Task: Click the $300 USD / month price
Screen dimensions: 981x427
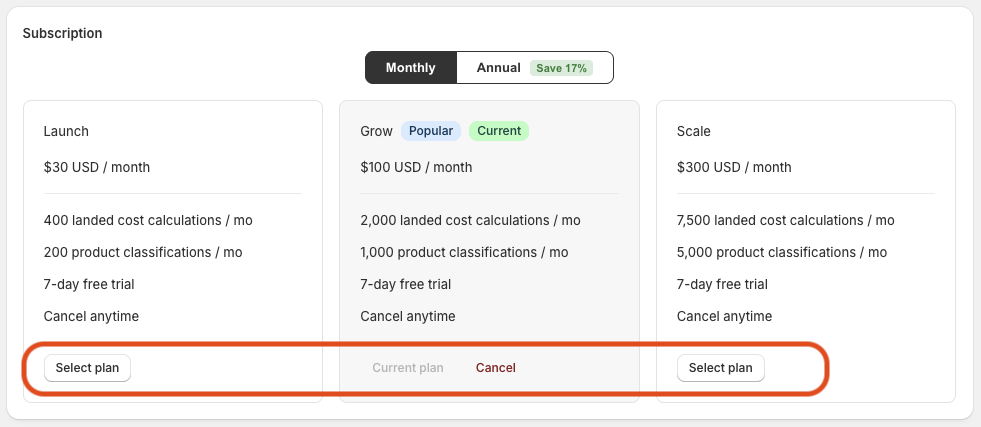Action: click(x=734, y=167)
